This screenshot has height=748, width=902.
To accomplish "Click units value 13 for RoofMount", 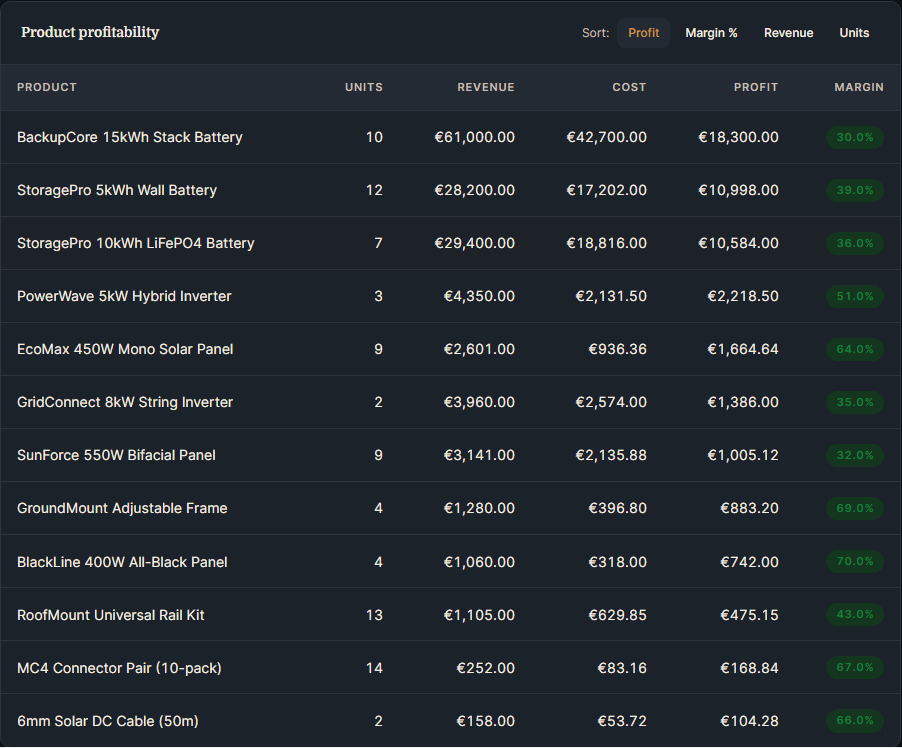I will [x=374, y=615].
